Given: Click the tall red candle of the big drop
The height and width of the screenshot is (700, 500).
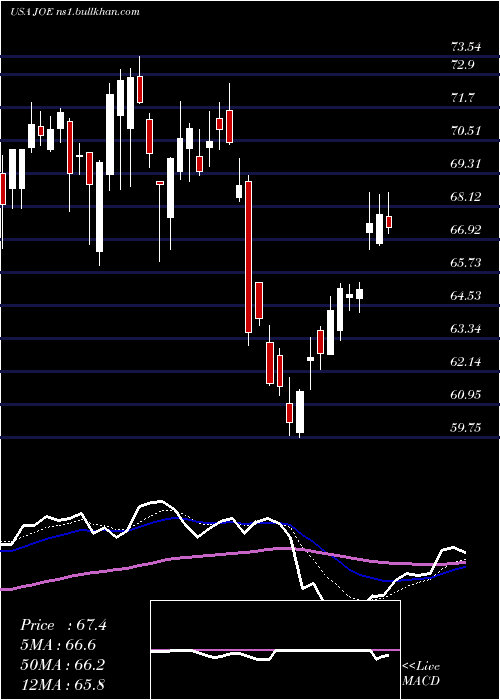Looking at the screenshot, I should [248, 257].
